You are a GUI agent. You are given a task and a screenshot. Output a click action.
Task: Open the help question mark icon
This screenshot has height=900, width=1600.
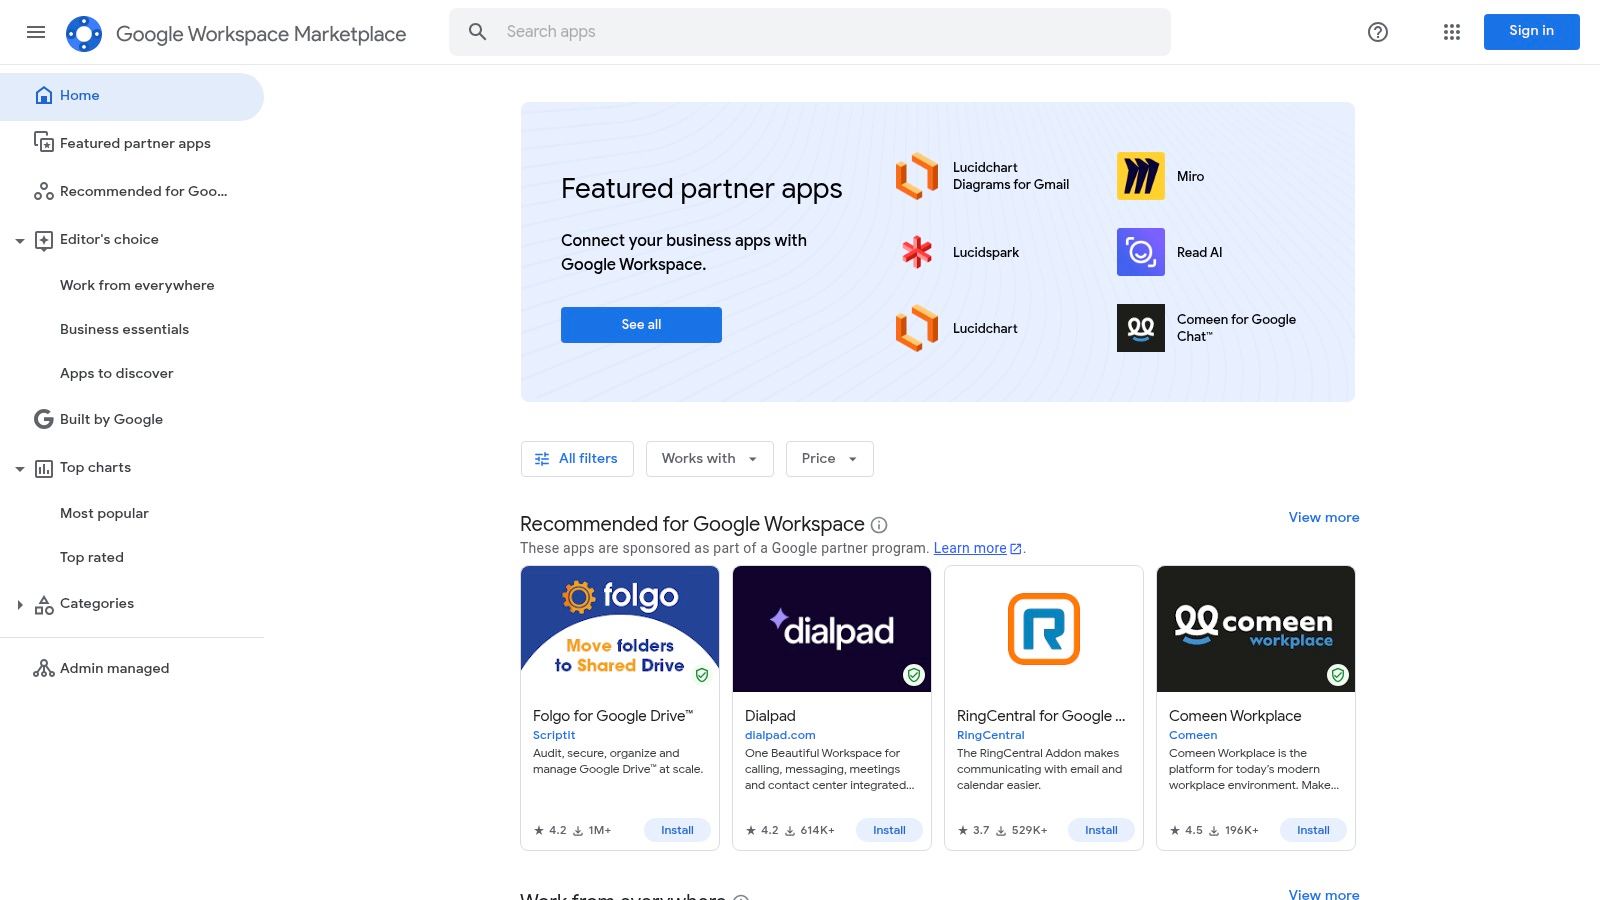(1378, 32)
